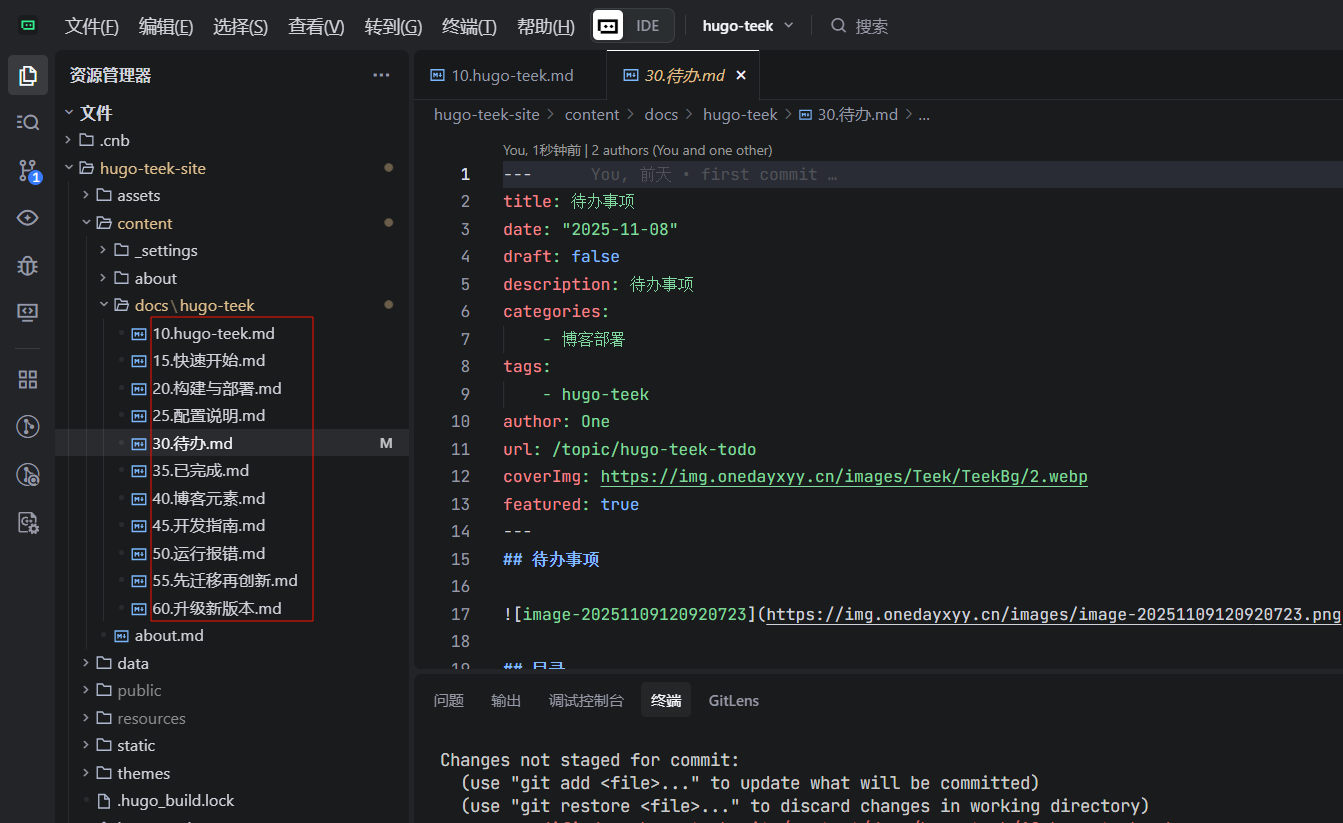Open the 终端(T) menu
Viewport: 1343px width, 823px height.
click(469, 27)
